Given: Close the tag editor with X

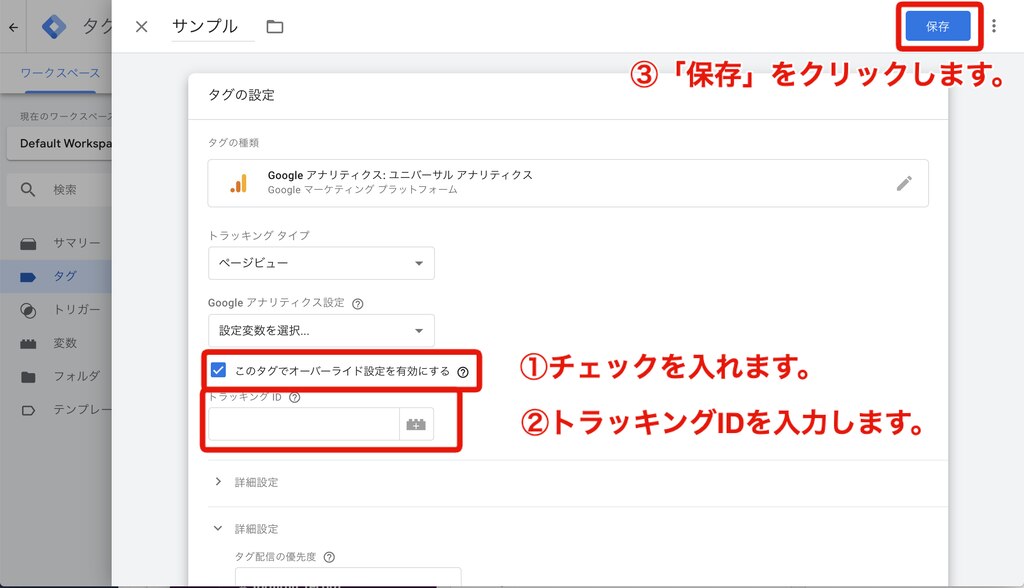Looking at the screenshot, I should [142, 27].
